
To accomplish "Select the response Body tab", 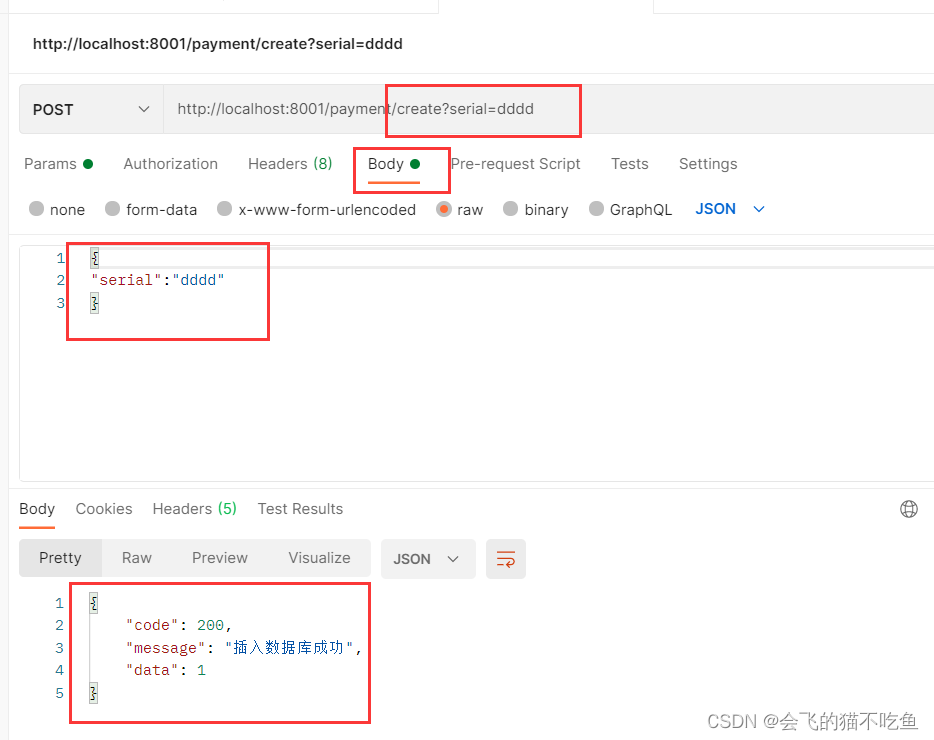I will pos(37,509).
